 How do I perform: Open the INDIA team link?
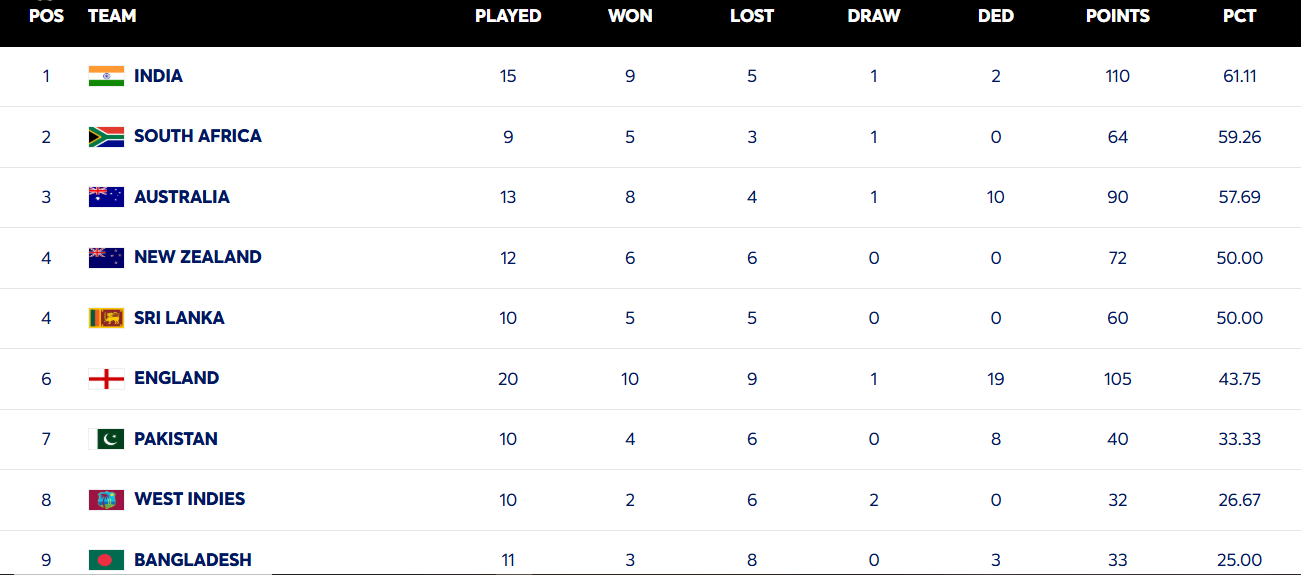pos(158,76)
